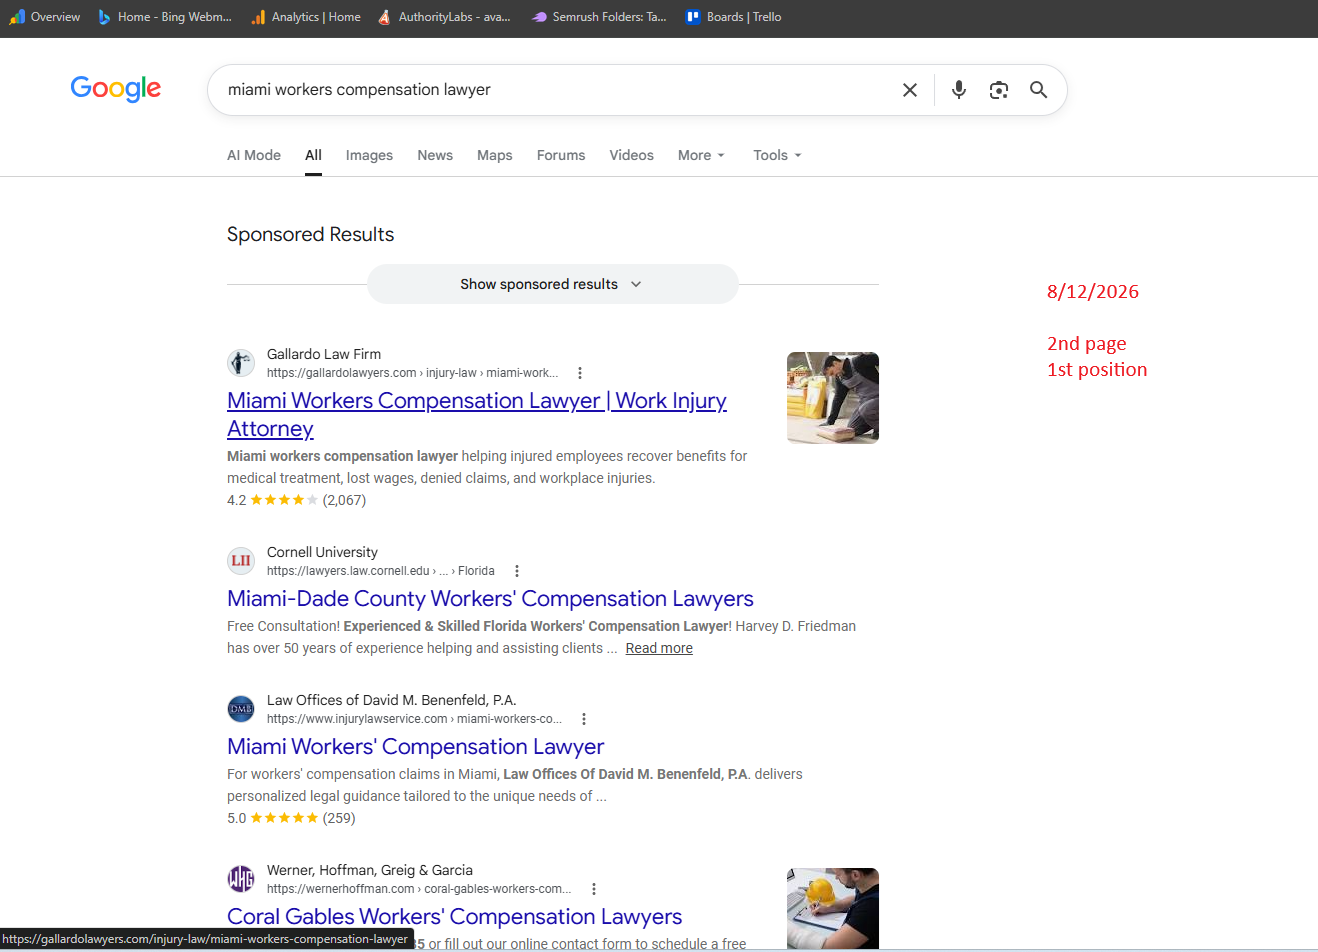The width and height of the screenshot is (1318, 952).
Task: Open AuthorityLabs bookmark
Action: [444, 17]
